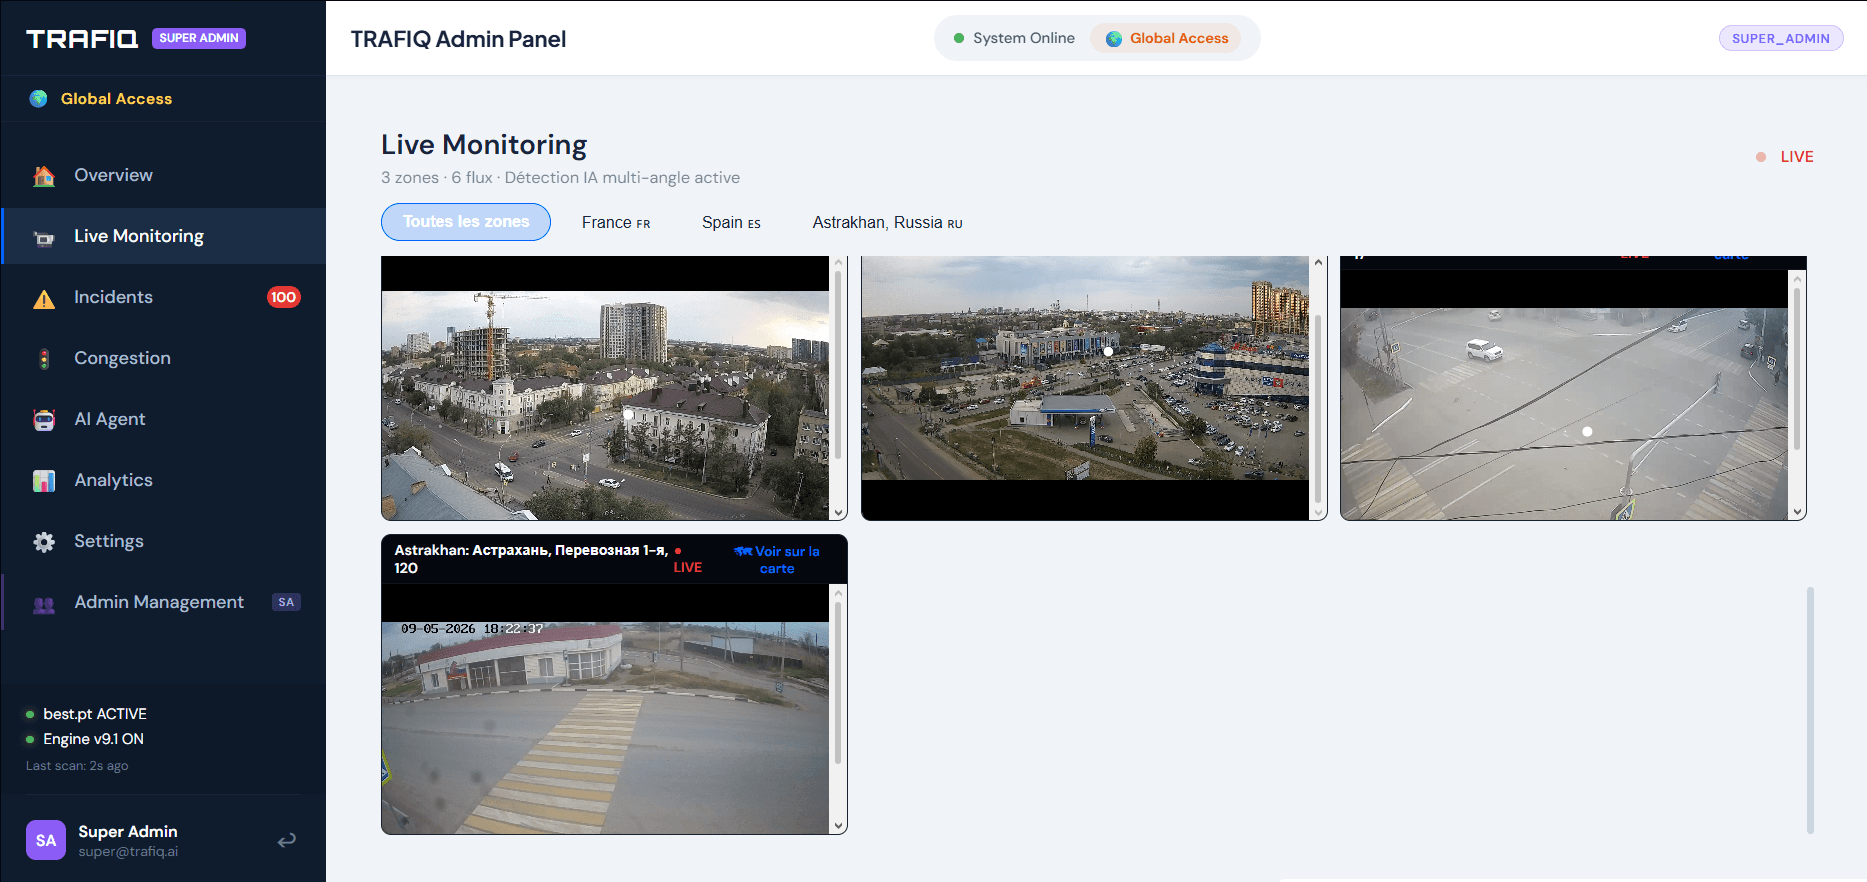Image resolution: width=1867 pixels, height=882 pixels.
Task: Click the Live Monitoring camera icon
Action: (44, 237)
